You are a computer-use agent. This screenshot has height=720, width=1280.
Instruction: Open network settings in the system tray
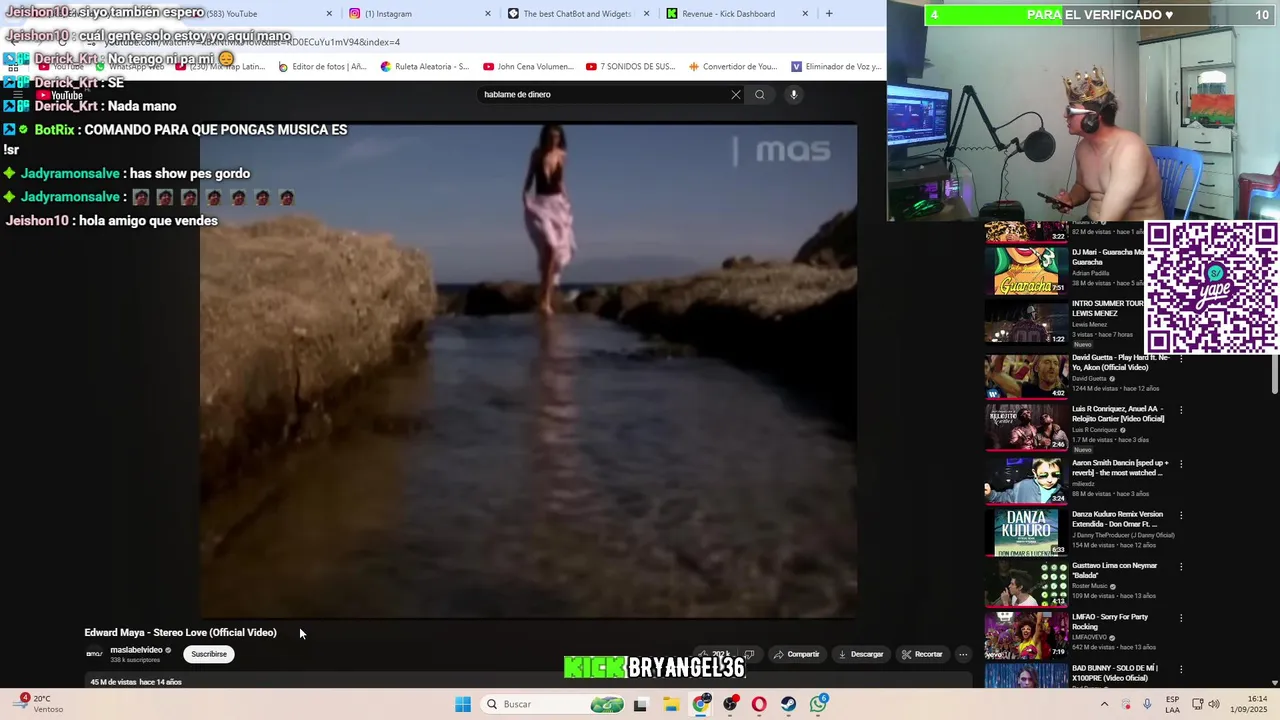(x=1197, y=704)
